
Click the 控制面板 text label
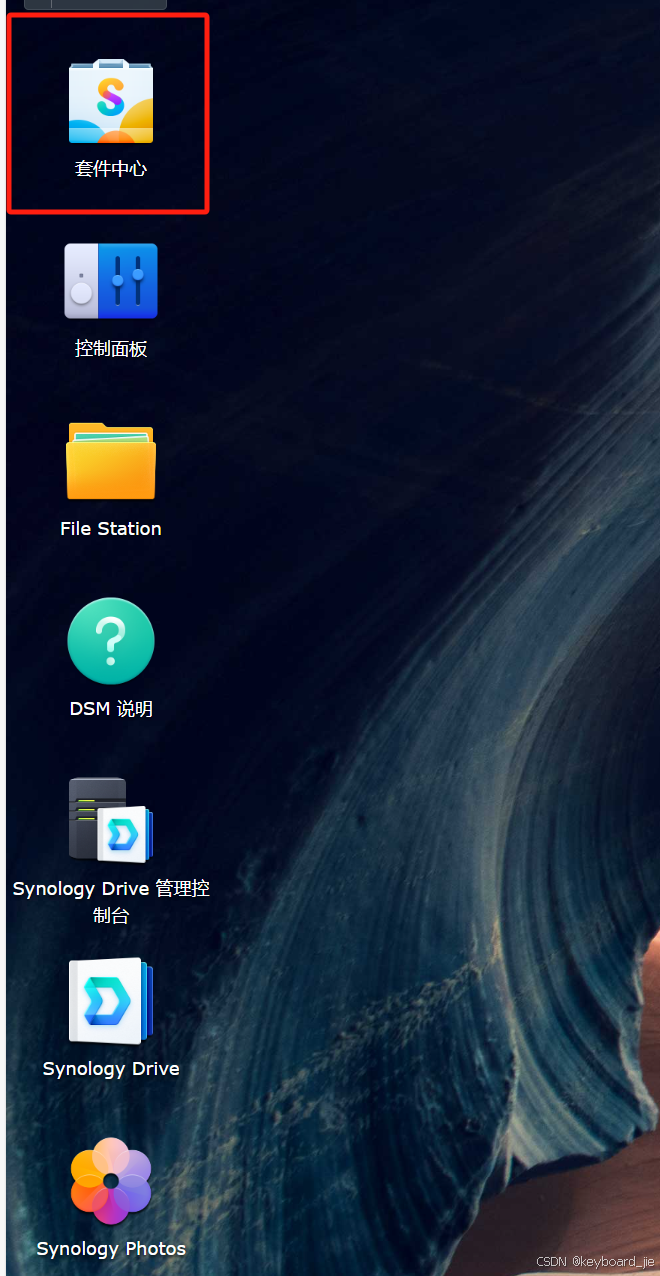tap(111, 349)
